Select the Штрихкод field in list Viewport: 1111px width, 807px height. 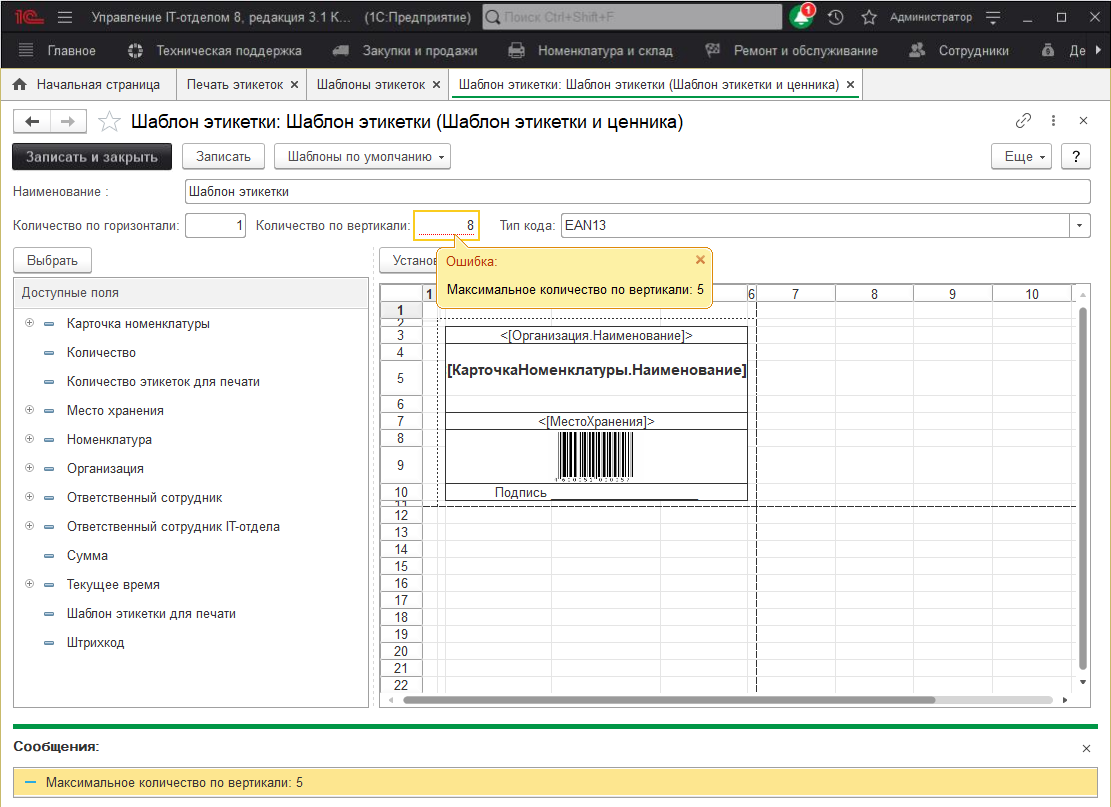95,643
